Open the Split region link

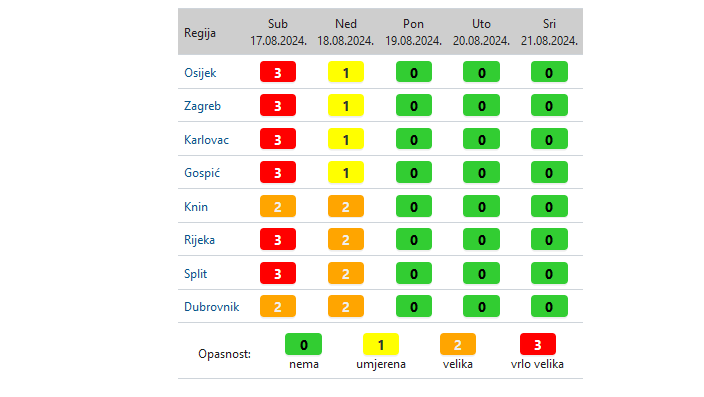click(196, 273)
